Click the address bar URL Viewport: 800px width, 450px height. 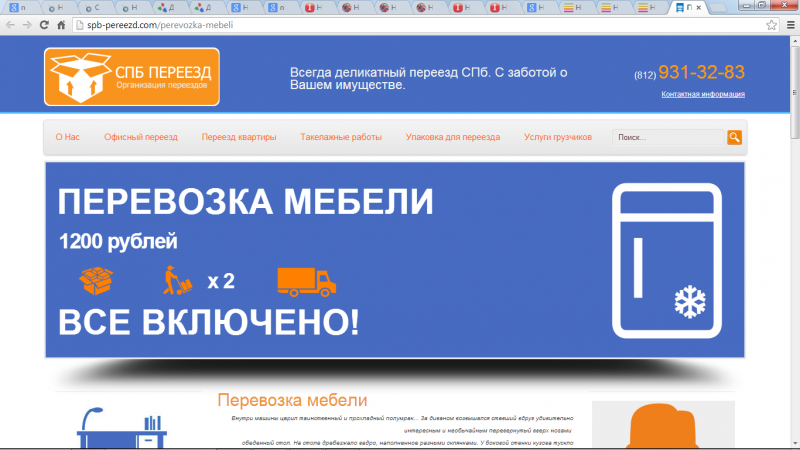click(160, 24)
